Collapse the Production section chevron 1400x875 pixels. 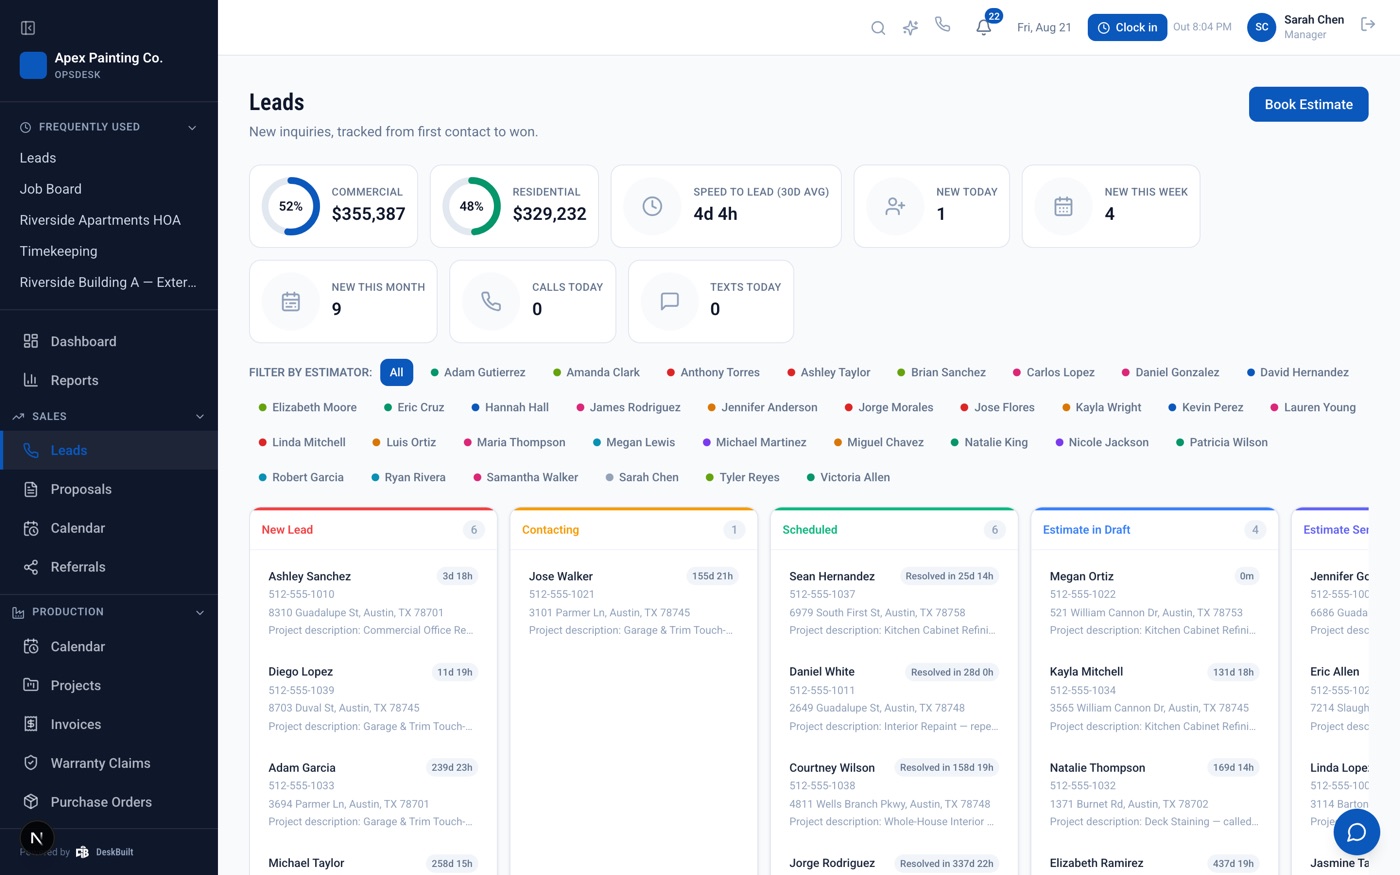200,612
